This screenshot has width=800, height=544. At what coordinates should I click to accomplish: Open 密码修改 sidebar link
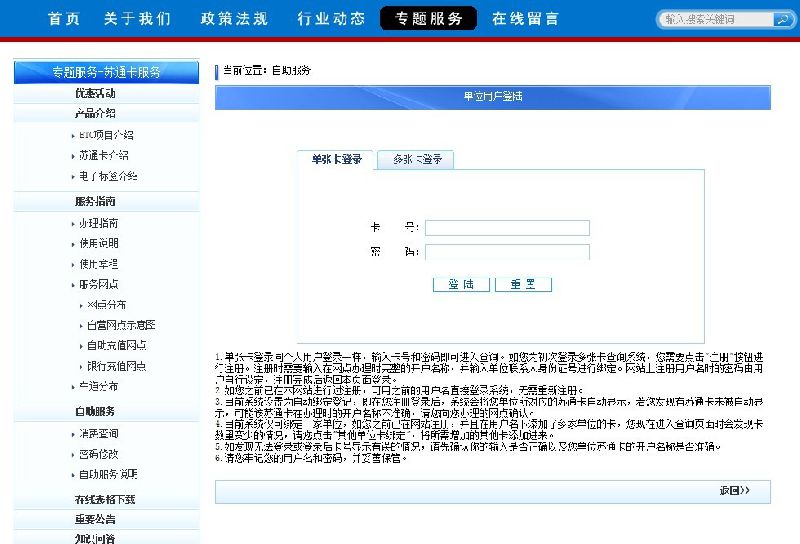99,454
